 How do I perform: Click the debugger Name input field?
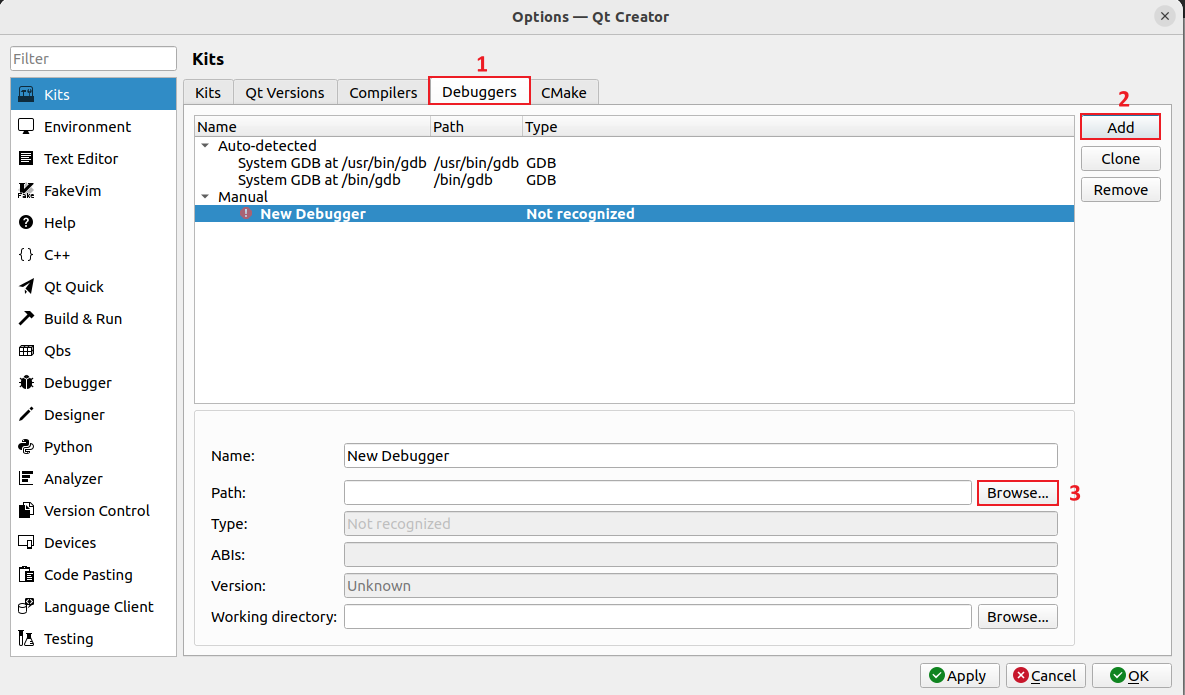(x=701, y=456)
